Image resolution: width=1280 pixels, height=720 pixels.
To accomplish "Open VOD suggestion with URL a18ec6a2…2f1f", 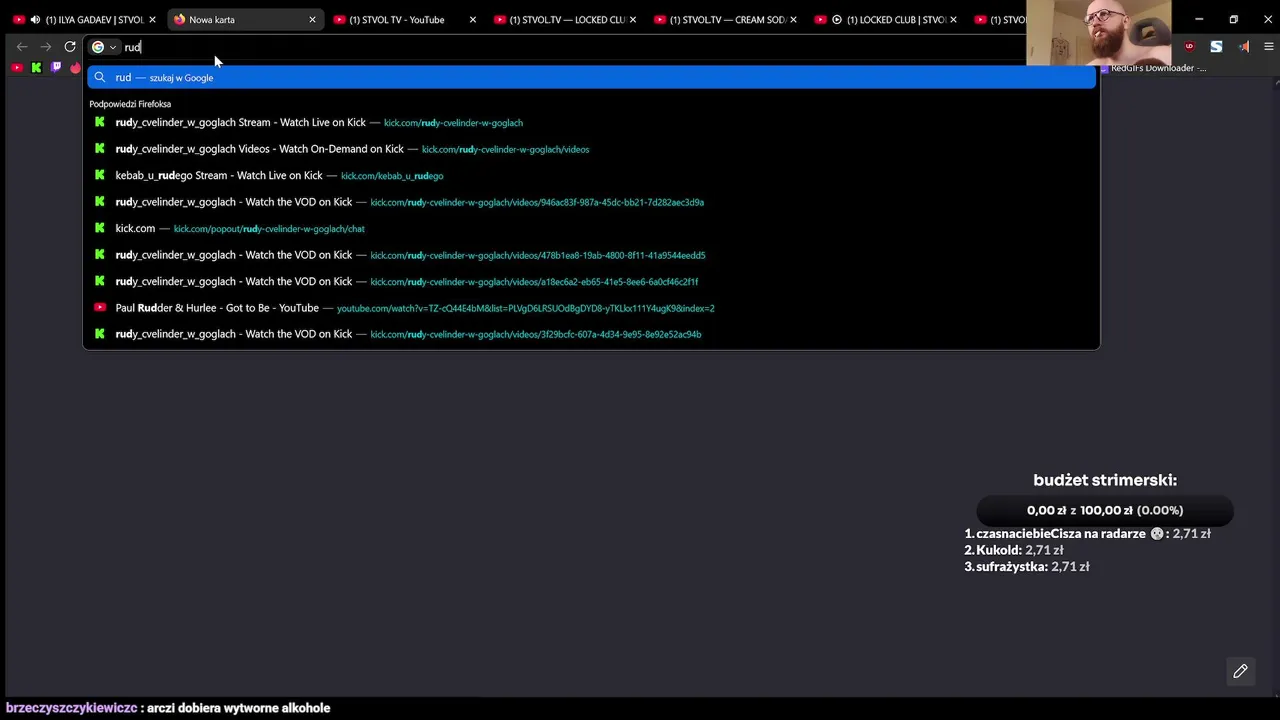I will point(591,282).
